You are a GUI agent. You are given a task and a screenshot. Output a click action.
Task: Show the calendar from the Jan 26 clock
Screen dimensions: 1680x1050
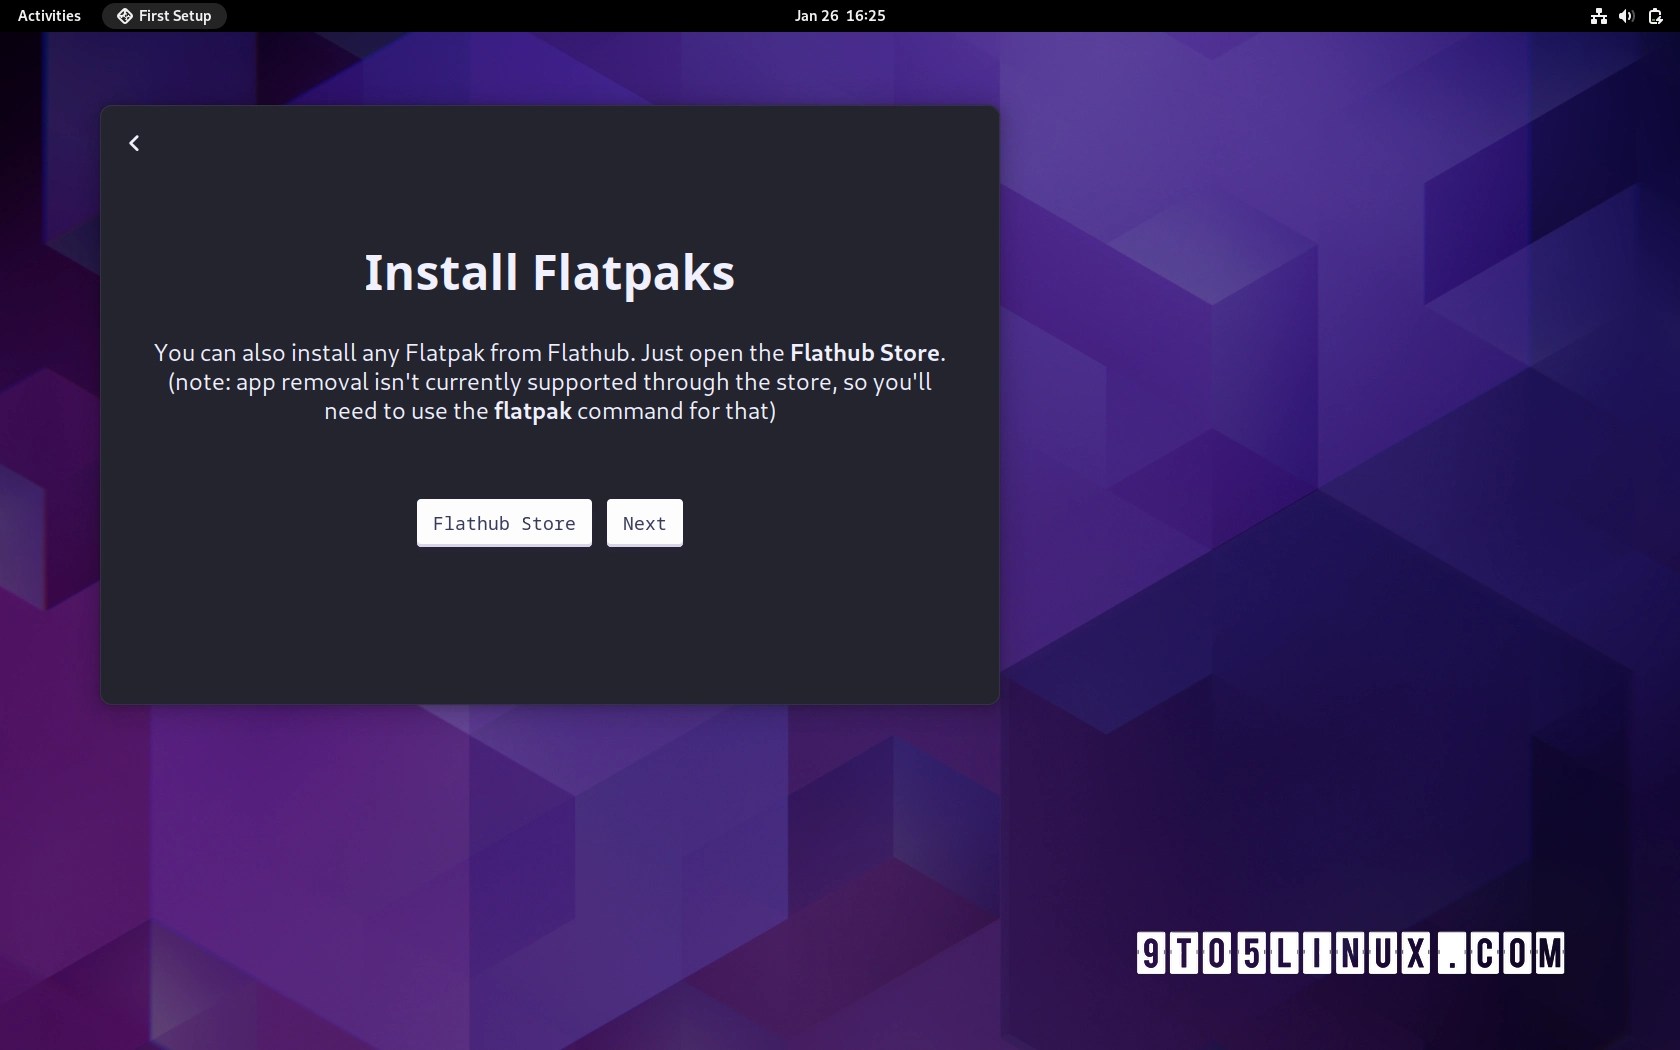pos(840,16)
